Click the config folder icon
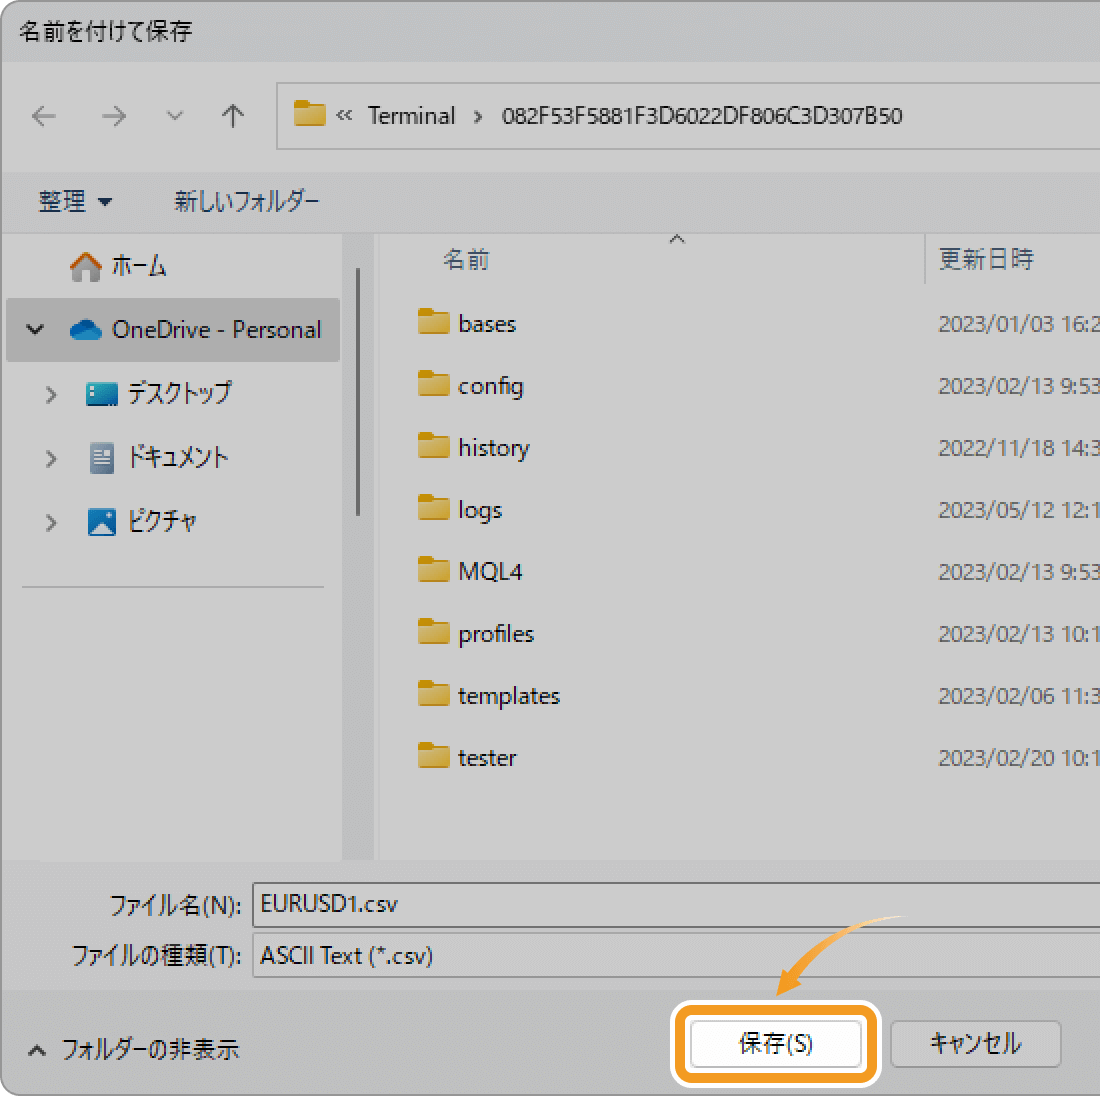 (x=434, y=384)
